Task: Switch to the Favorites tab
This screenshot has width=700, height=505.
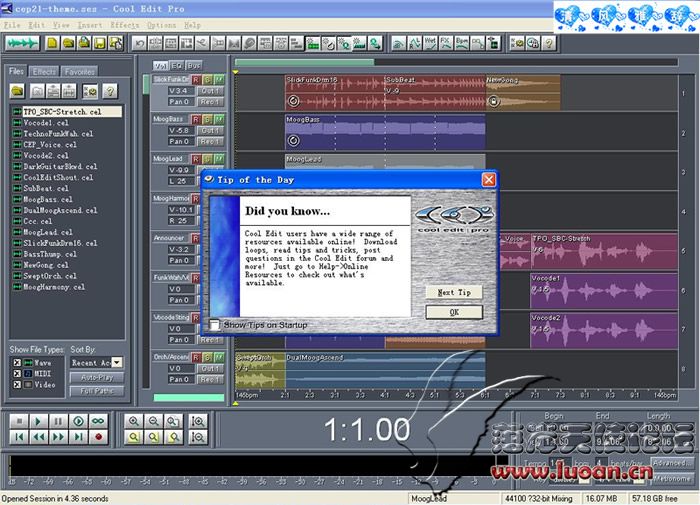Action: tap(79, 71)
